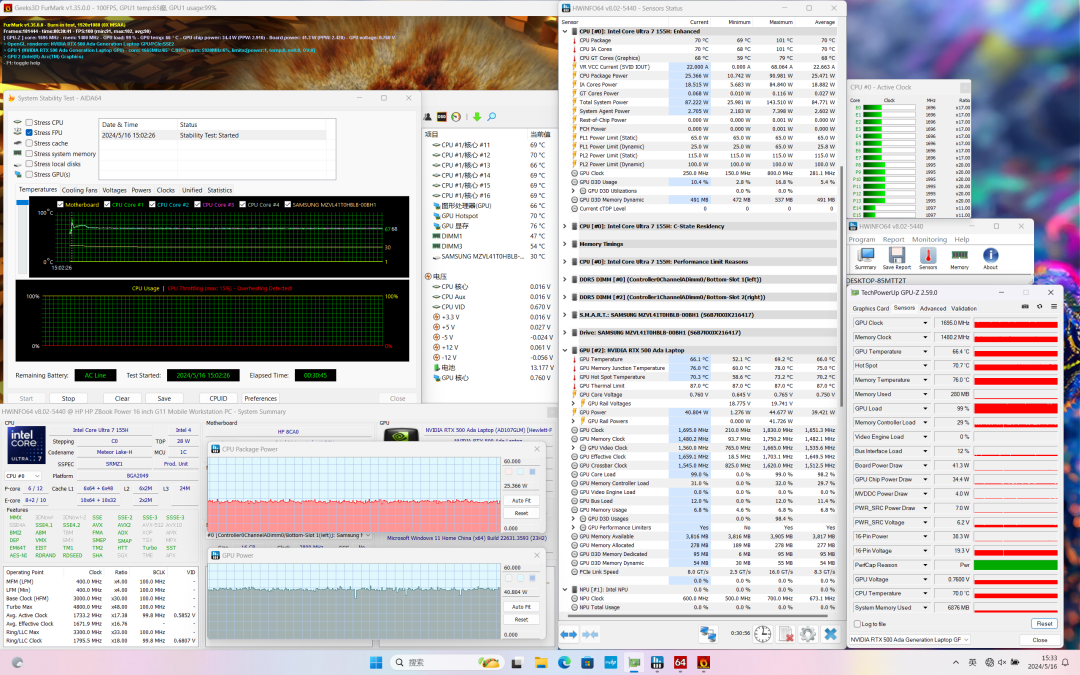
Task: Click the expand arrows icon in HWiNFO sensors window
Action: pos(568,634)
